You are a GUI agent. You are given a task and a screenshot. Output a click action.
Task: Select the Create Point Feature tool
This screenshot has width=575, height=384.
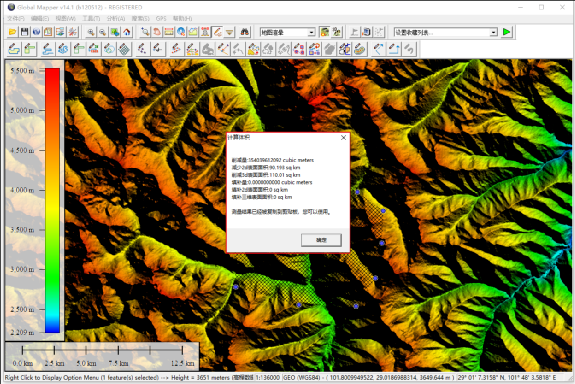[142, 49]
